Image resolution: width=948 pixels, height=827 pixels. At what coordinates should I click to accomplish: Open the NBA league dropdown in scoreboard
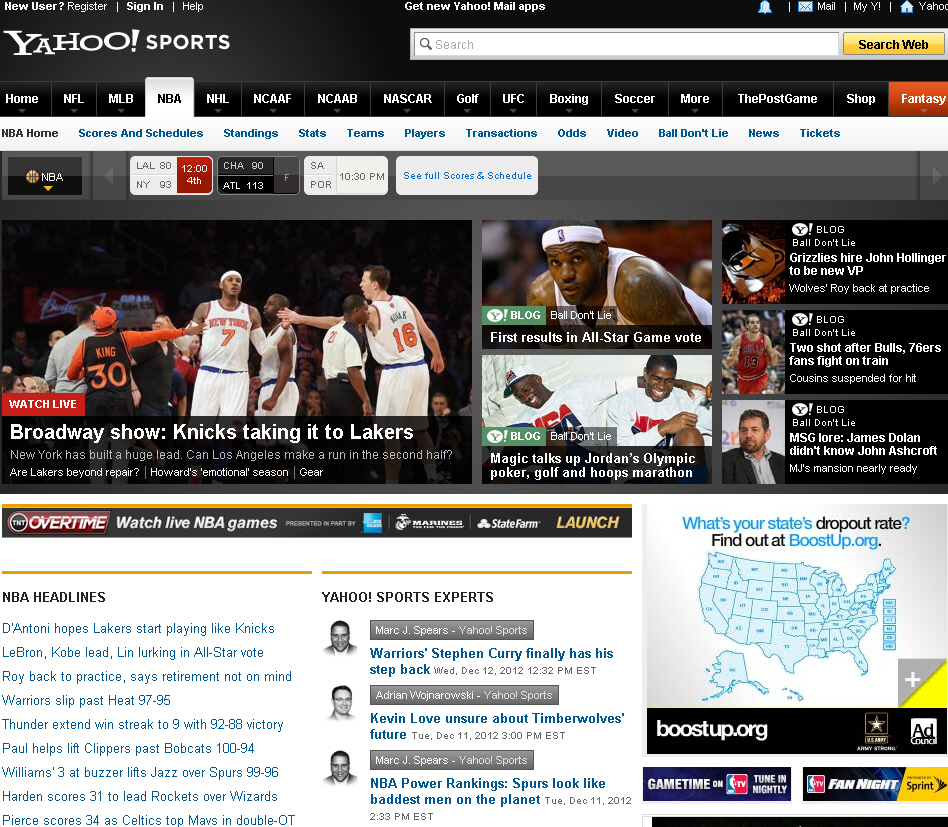coord(45,177)
